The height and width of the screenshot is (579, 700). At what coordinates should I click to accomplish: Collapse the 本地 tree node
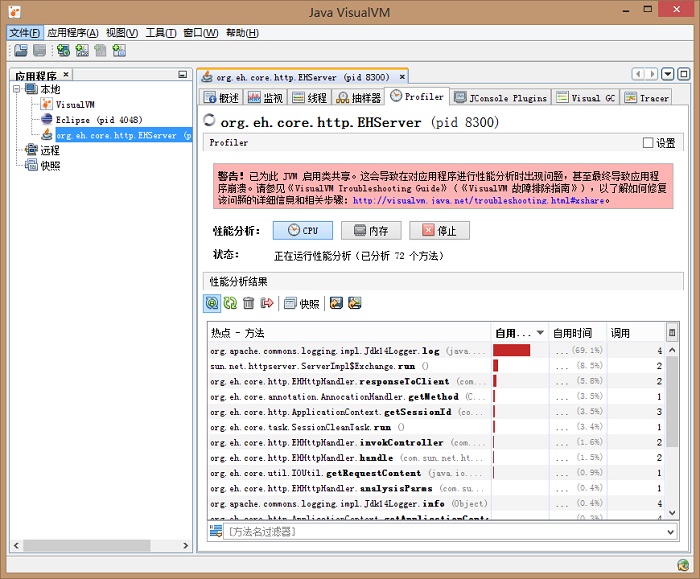pyautogui.click(x=18, y=89)
